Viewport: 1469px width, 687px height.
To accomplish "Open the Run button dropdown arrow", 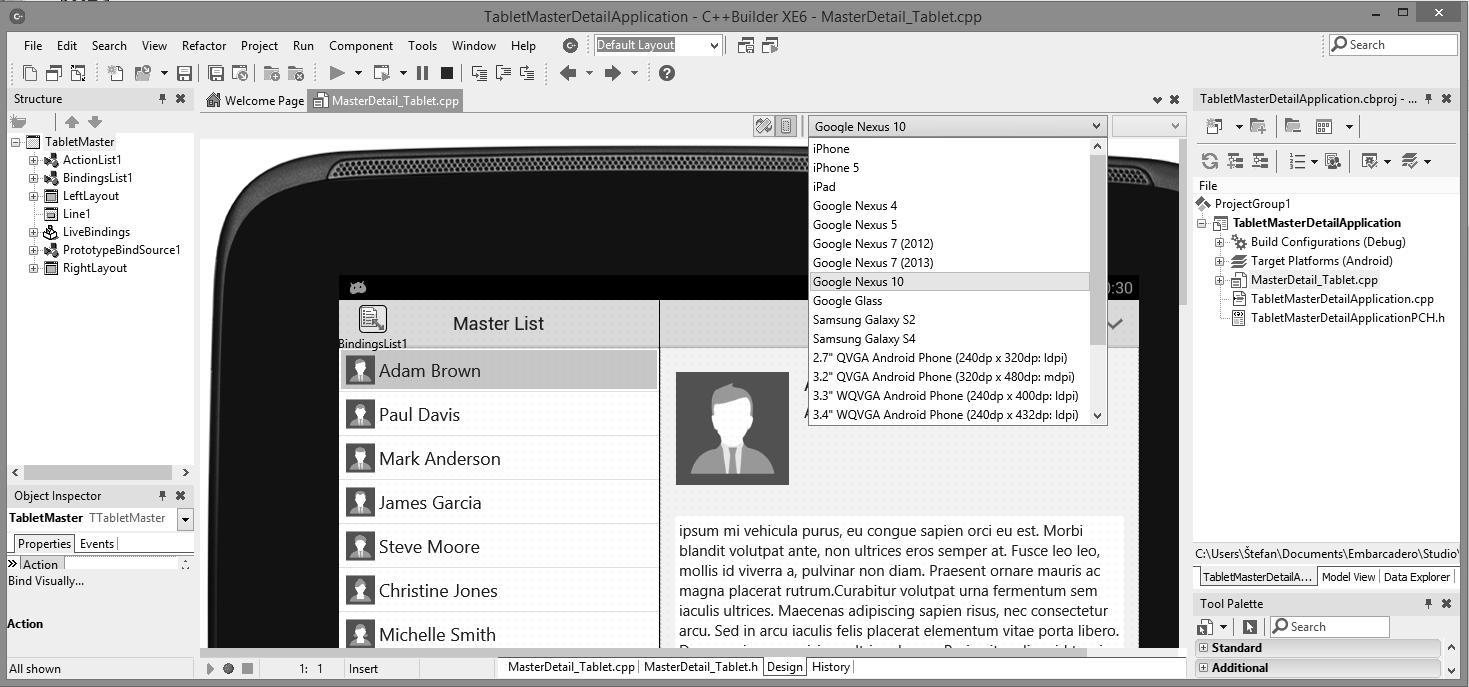I will tap(358, 73).
